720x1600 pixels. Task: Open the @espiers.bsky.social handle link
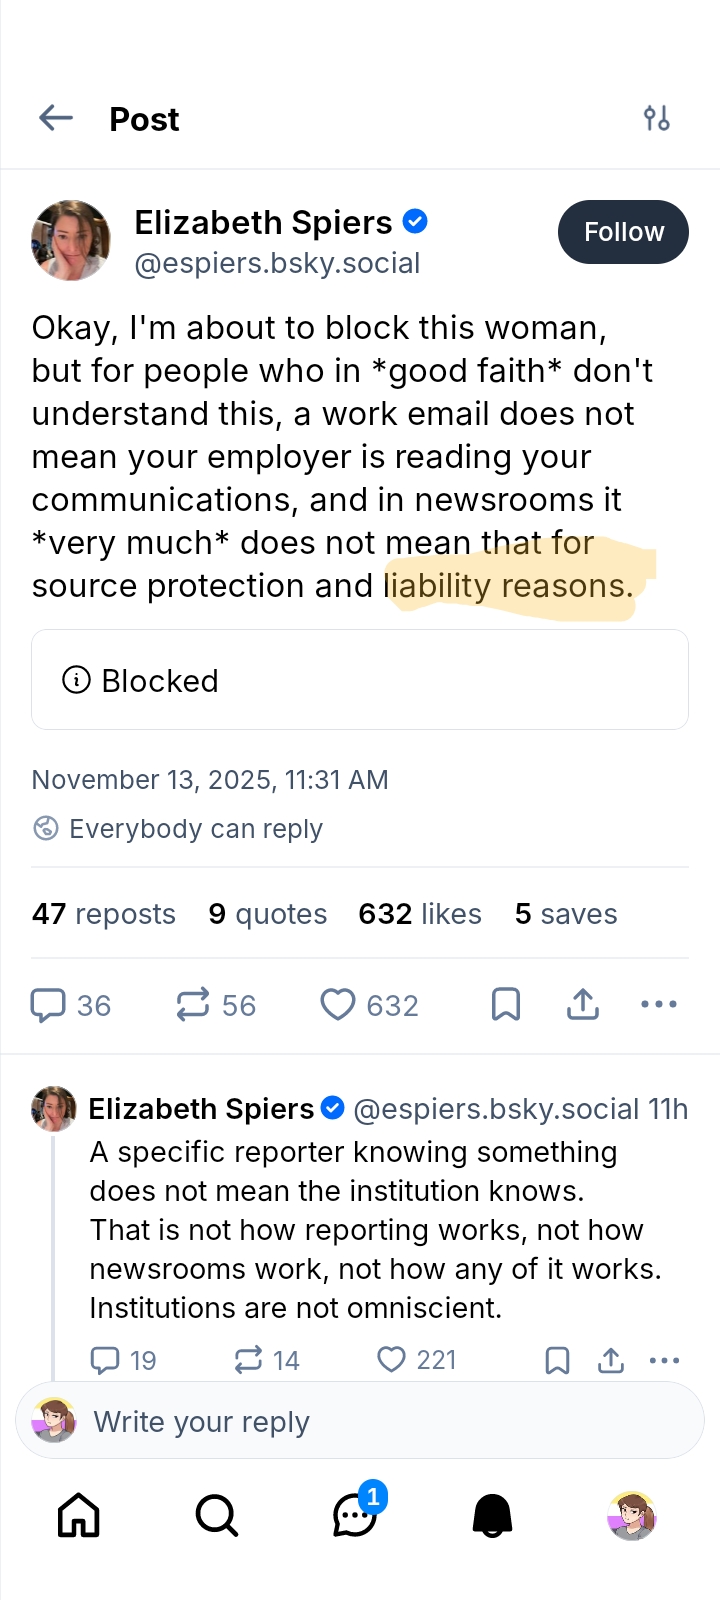pyautogui.click(x=277, y=264)
